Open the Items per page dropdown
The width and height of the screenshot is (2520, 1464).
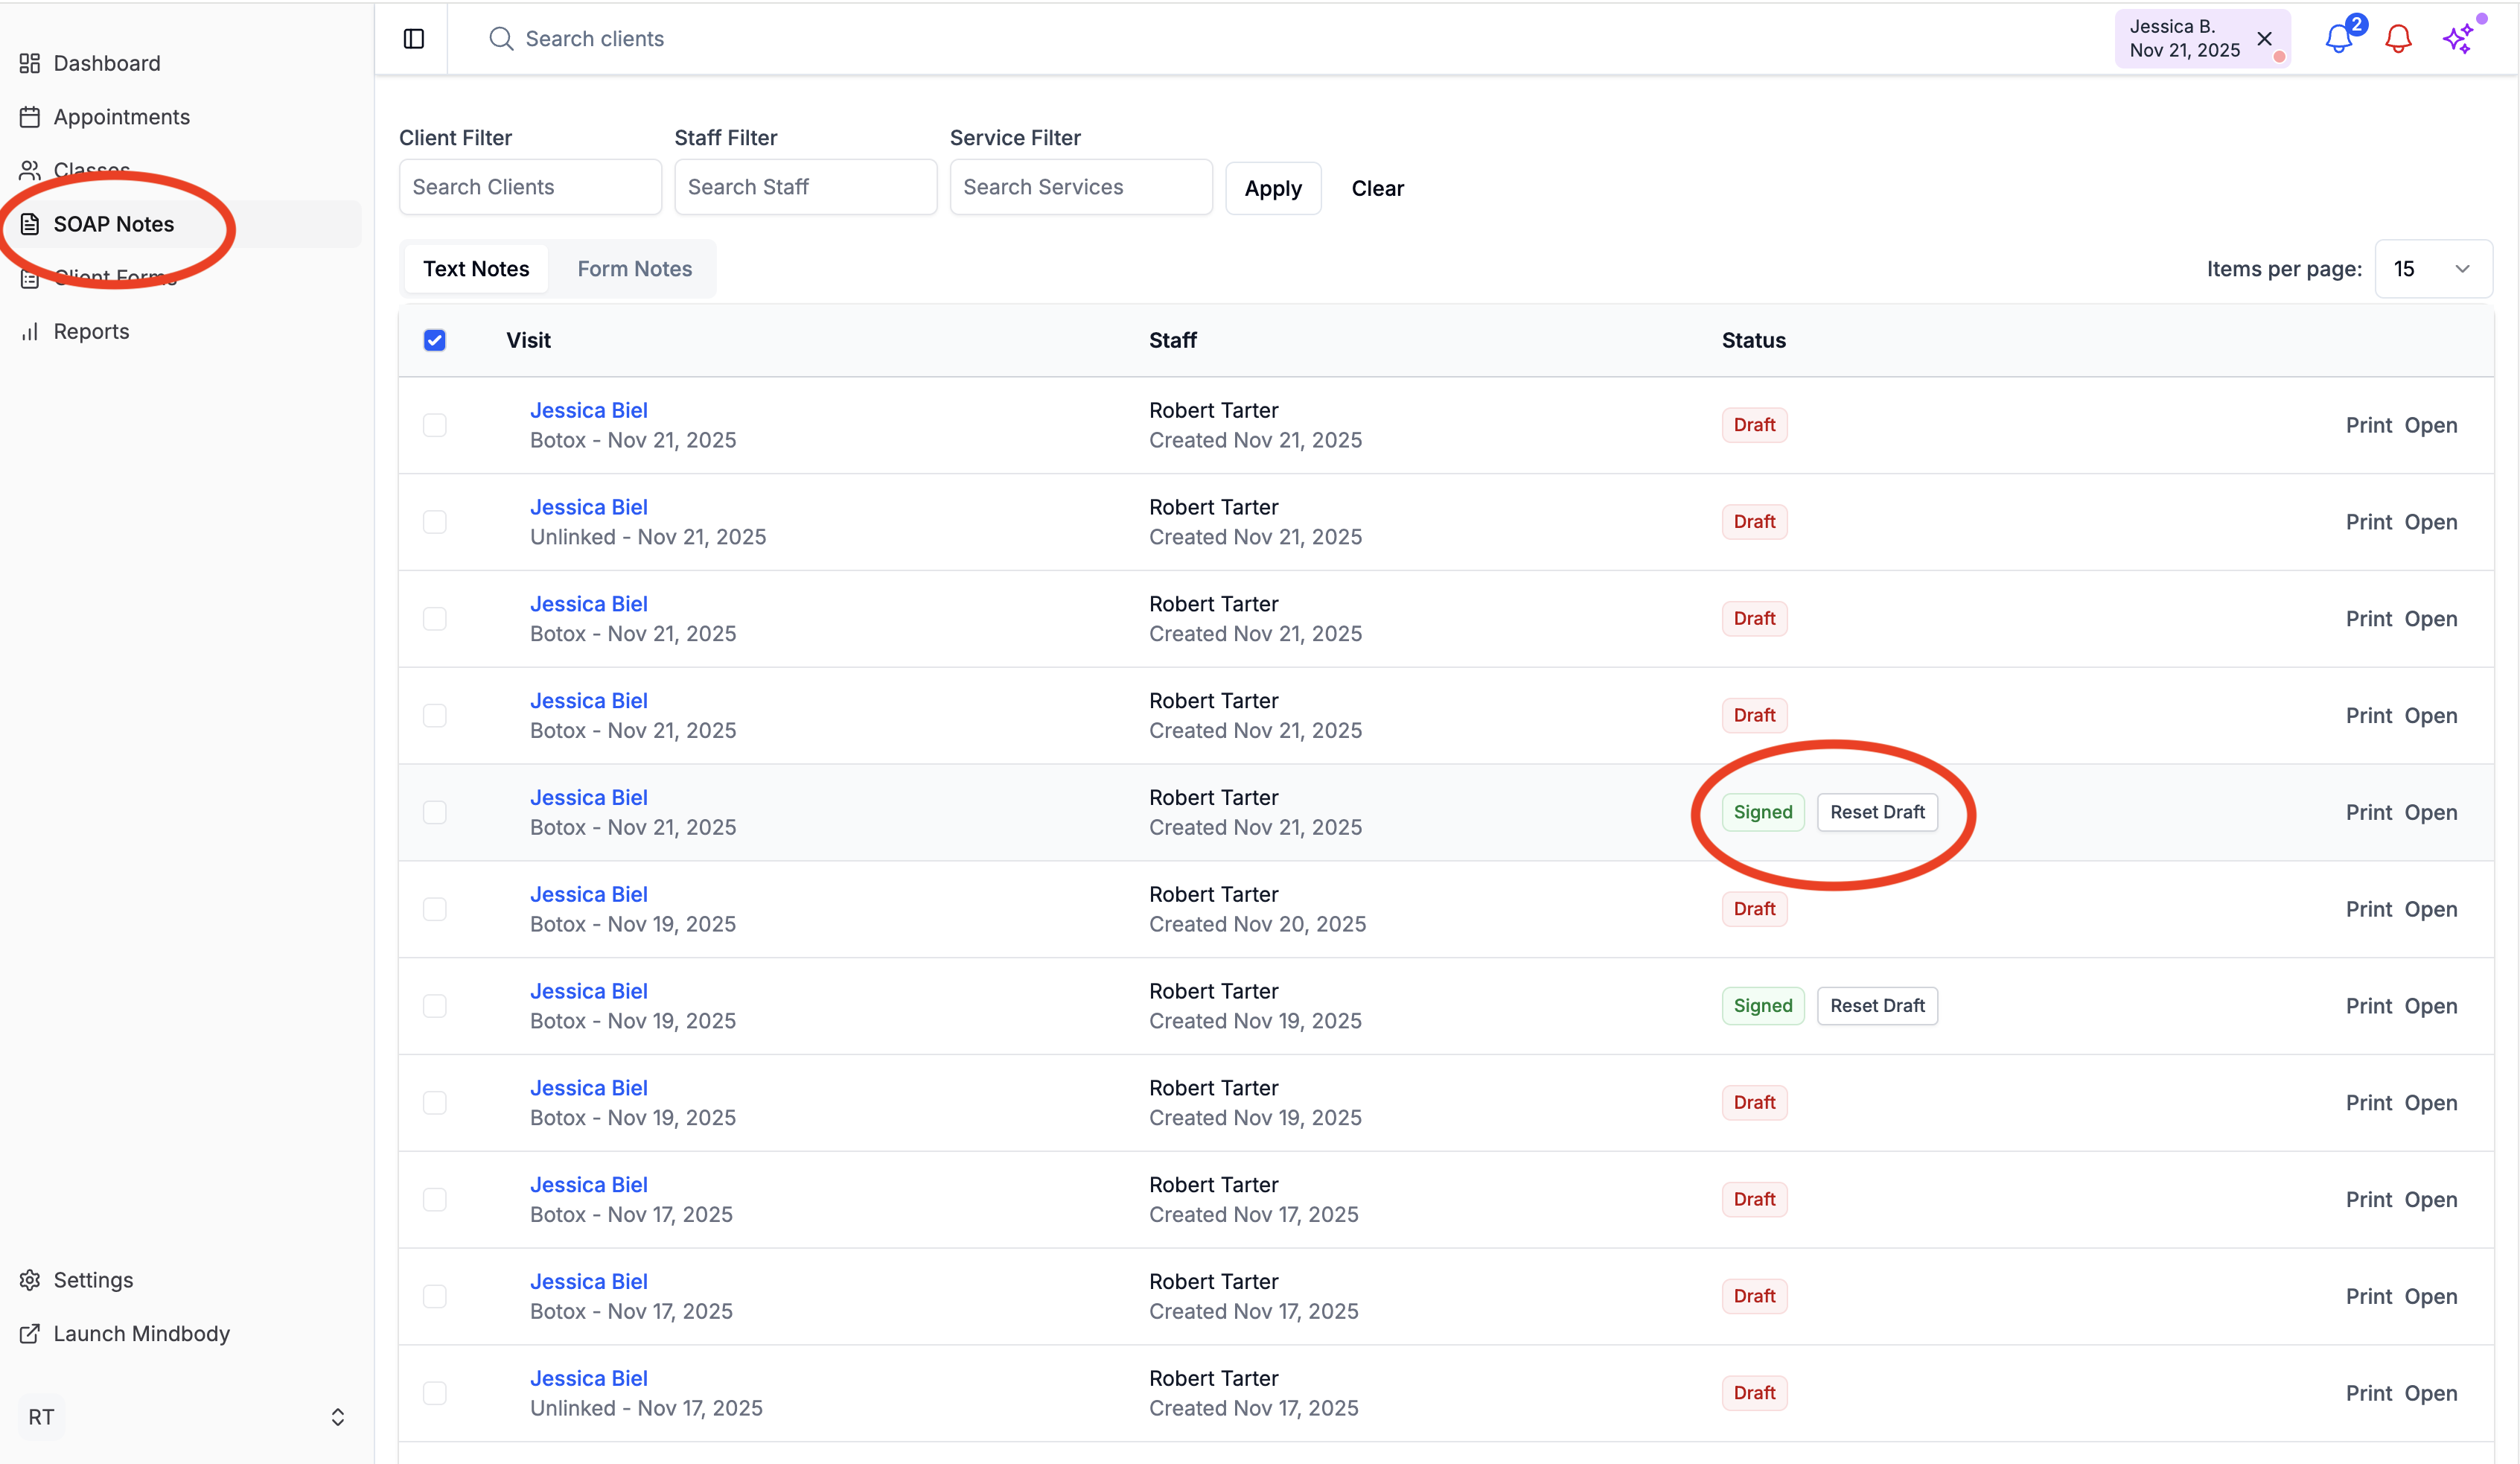(x=2433, y=269)
